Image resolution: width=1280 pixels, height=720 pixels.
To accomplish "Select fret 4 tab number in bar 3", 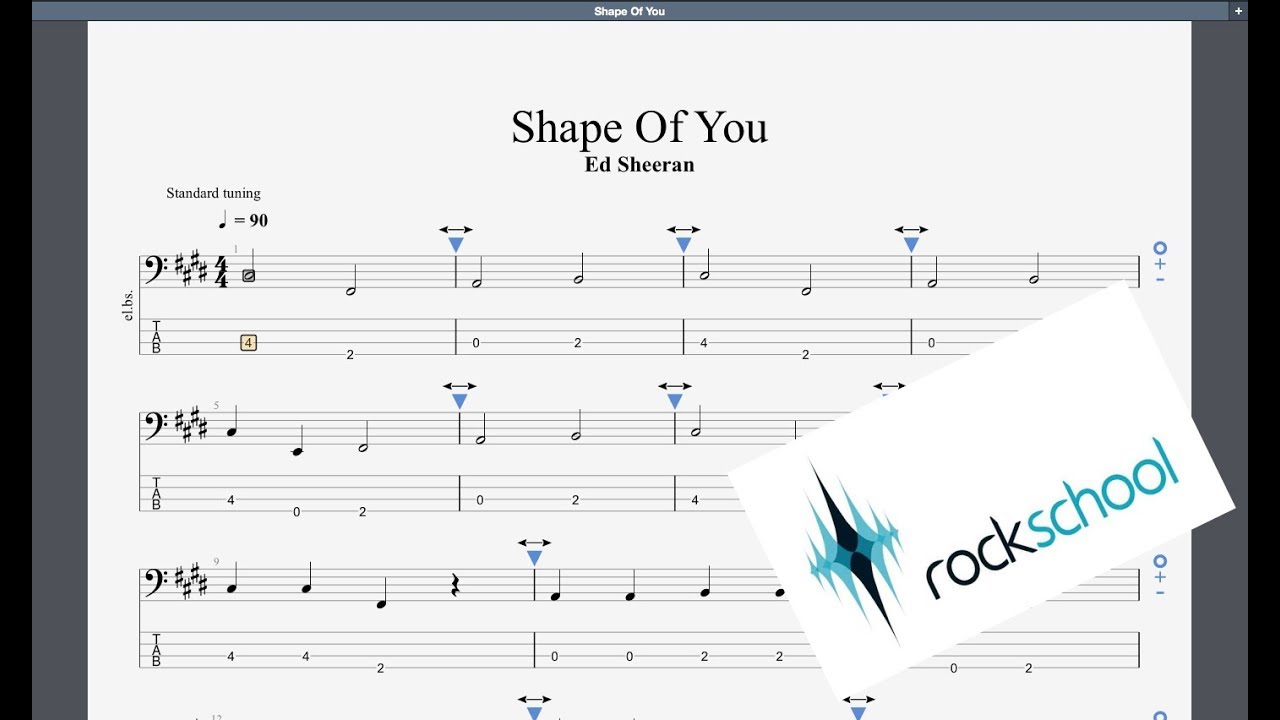I will [x=704, y=343].
